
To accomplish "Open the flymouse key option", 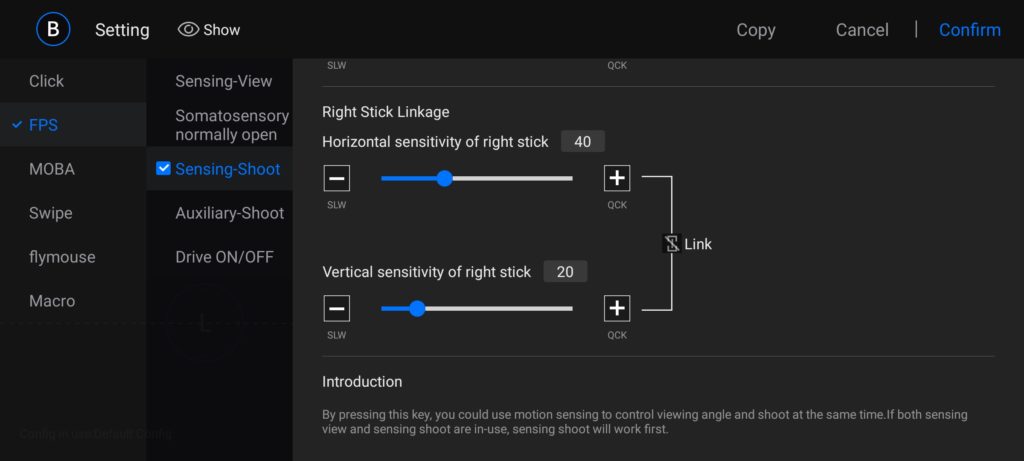I will [x=62, y=257].
